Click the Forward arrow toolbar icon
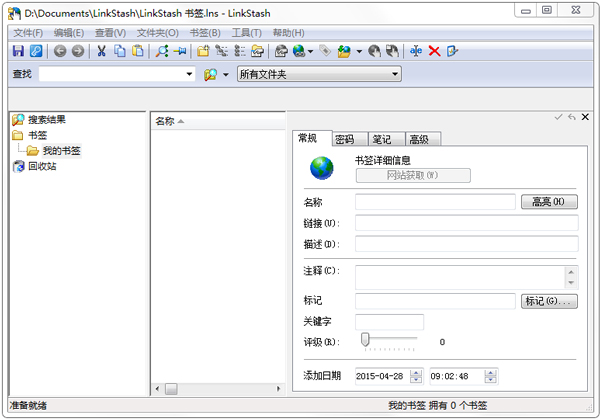The image size is (600, 420). pyautogui.click(x=78, y=51)
